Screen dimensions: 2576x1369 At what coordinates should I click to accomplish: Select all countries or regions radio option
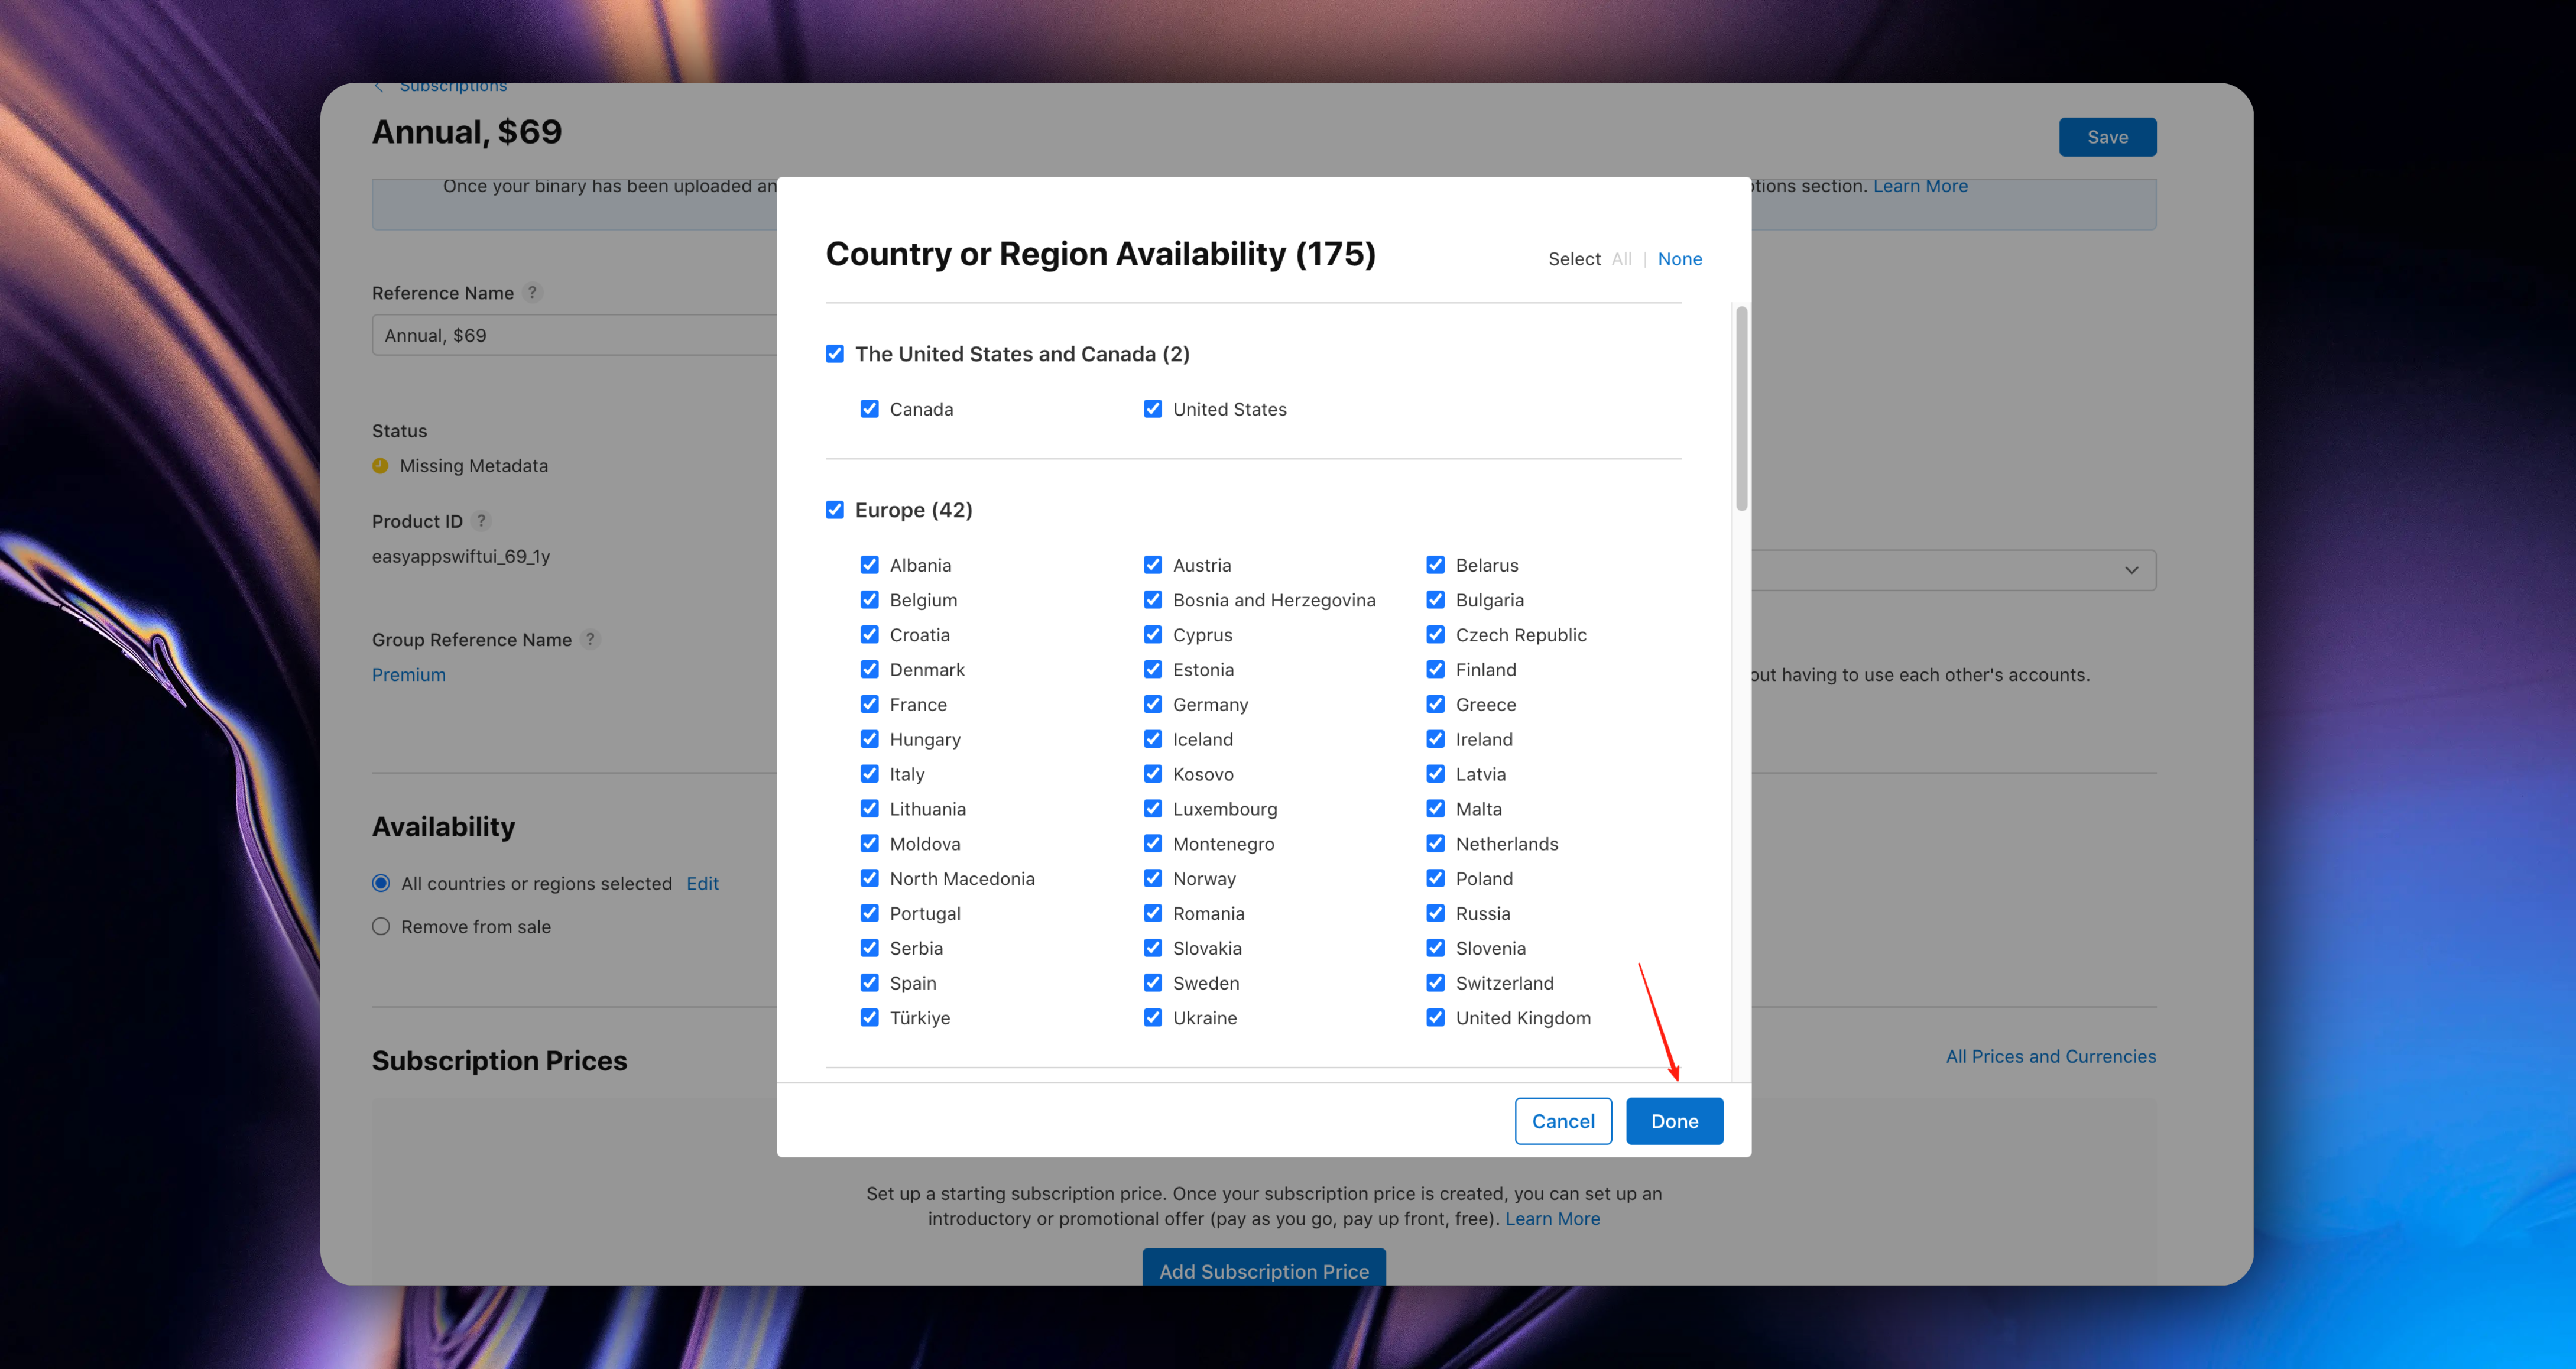pyautogui.click(x=381, y=883)
